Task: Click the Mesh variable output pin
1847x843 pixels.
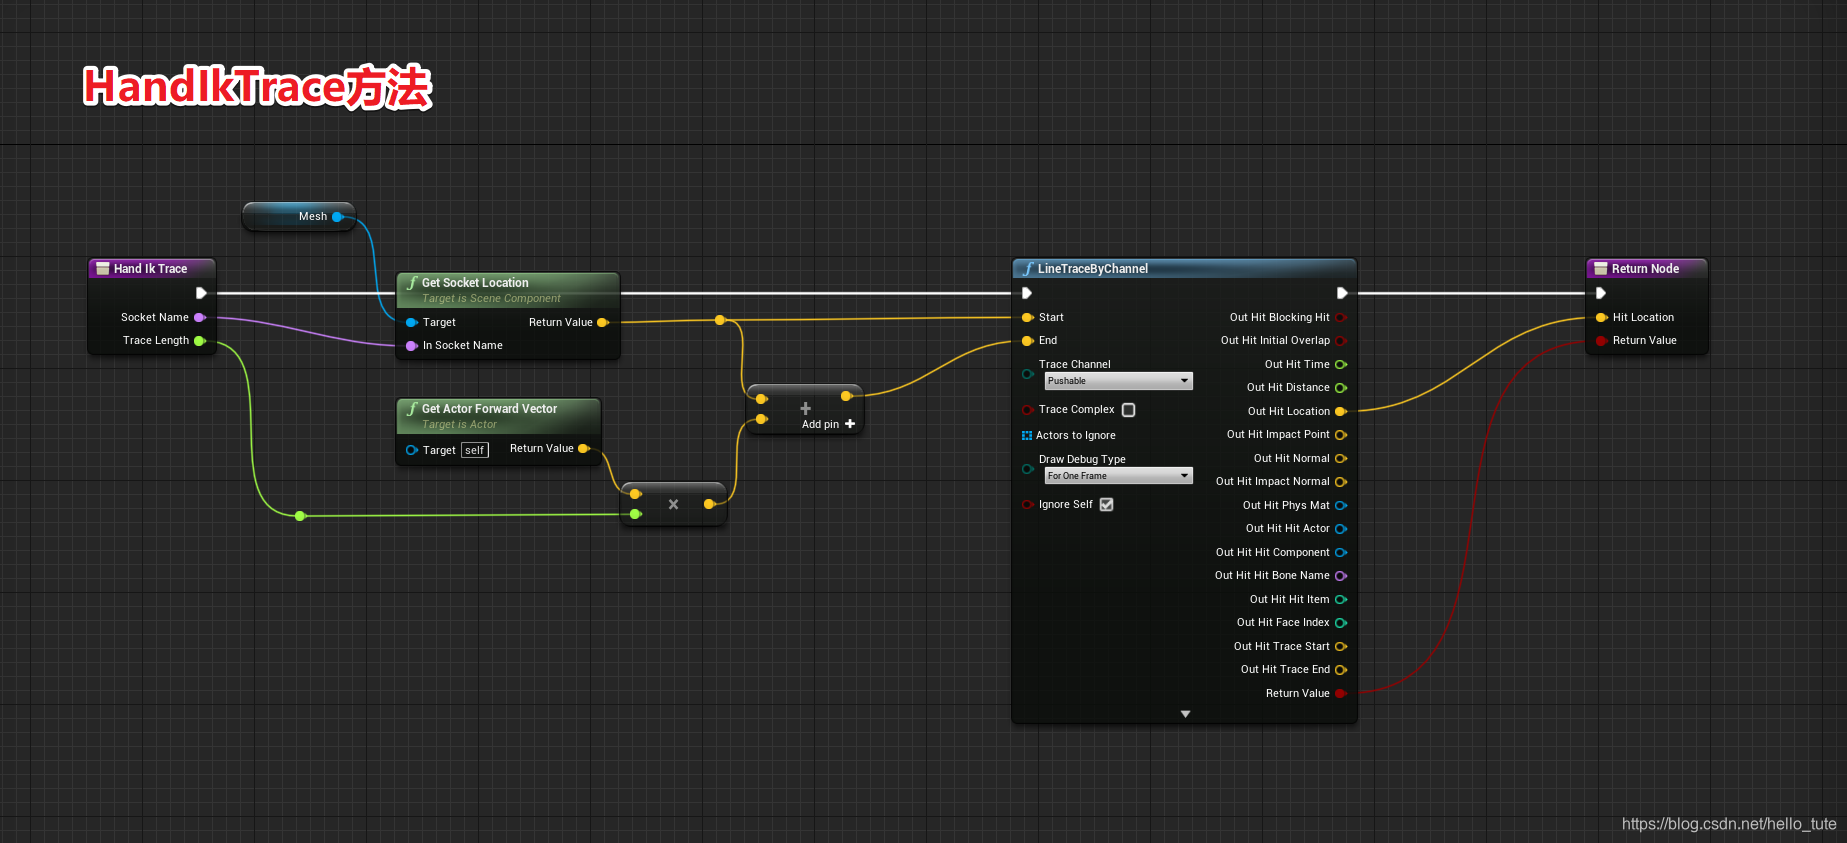Action: click(x=338, y=216)
